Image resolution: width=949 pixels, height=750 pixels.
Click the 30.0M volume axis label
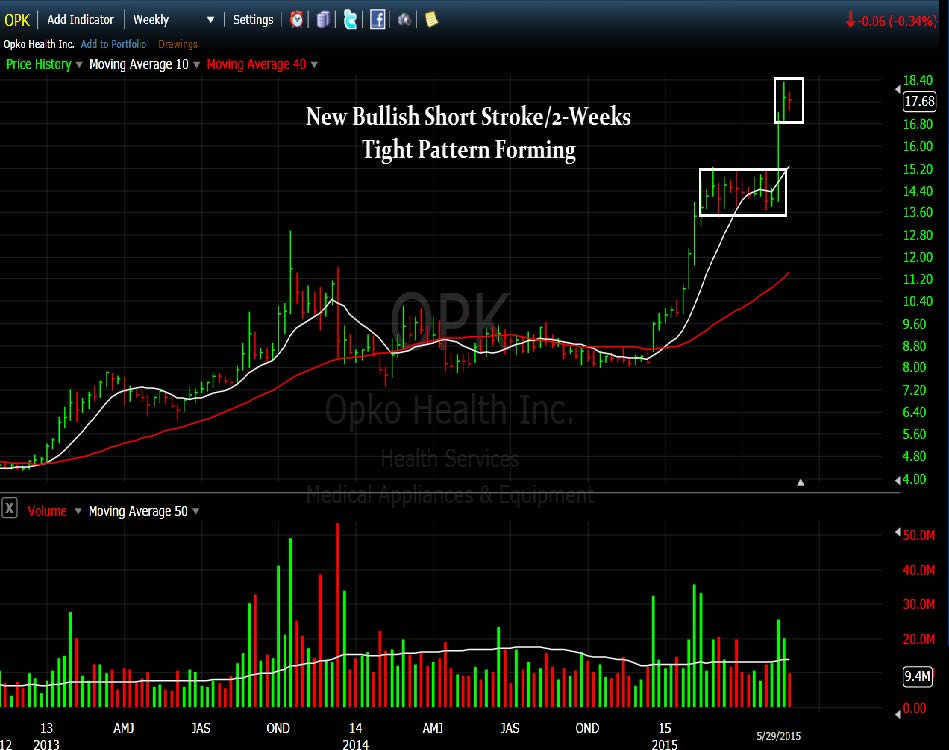pyautogui.click(x=919, y=604)
